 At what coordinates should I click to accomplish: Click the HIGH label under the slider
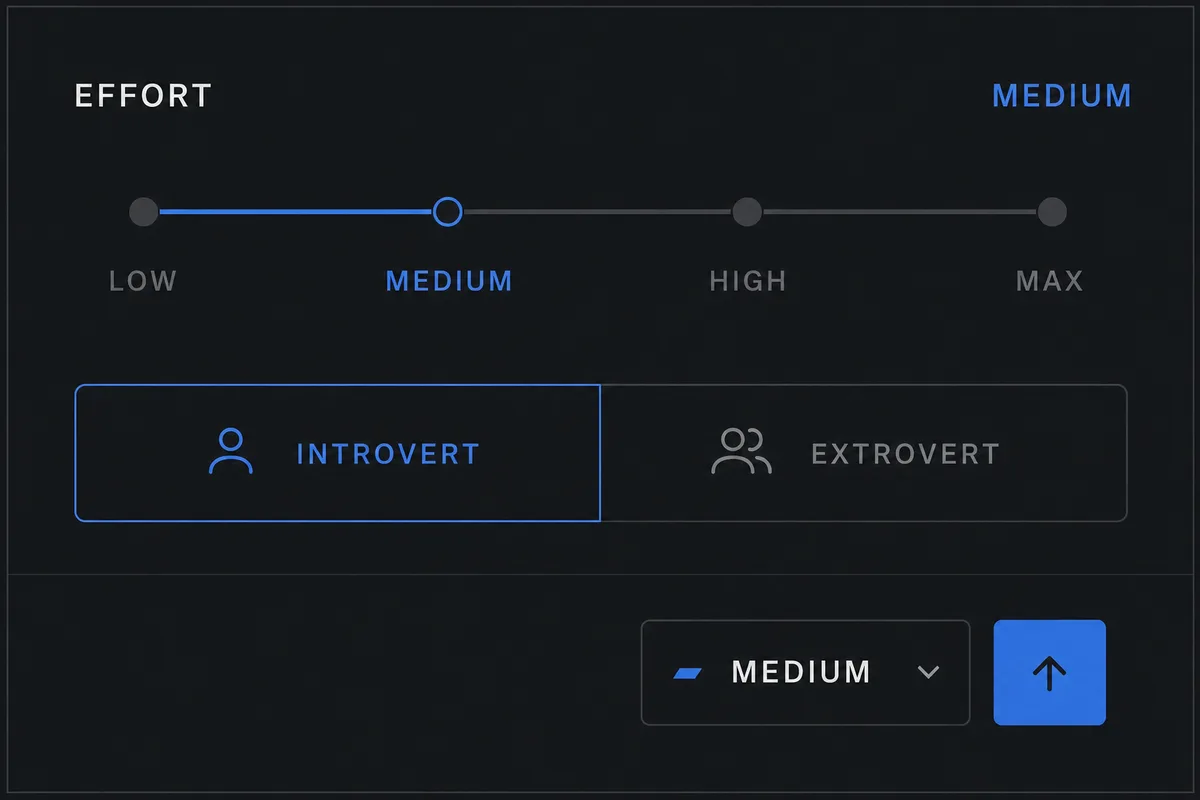748,281
